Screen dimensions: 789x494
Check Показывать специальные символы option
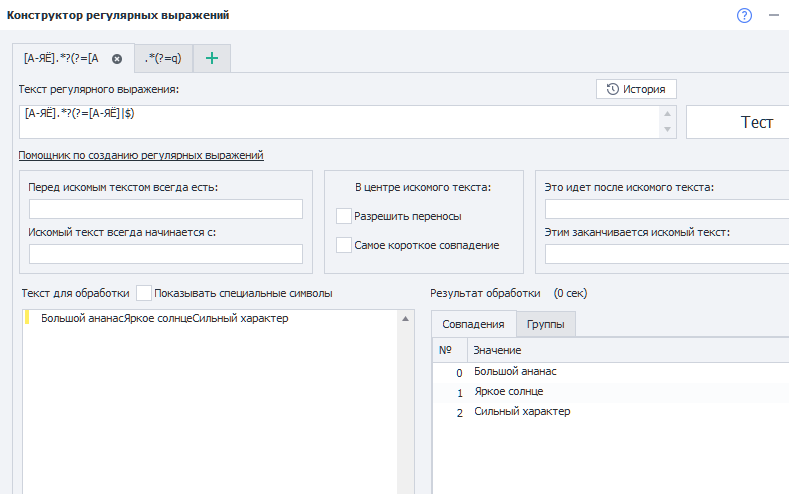[x=144, y=293]
